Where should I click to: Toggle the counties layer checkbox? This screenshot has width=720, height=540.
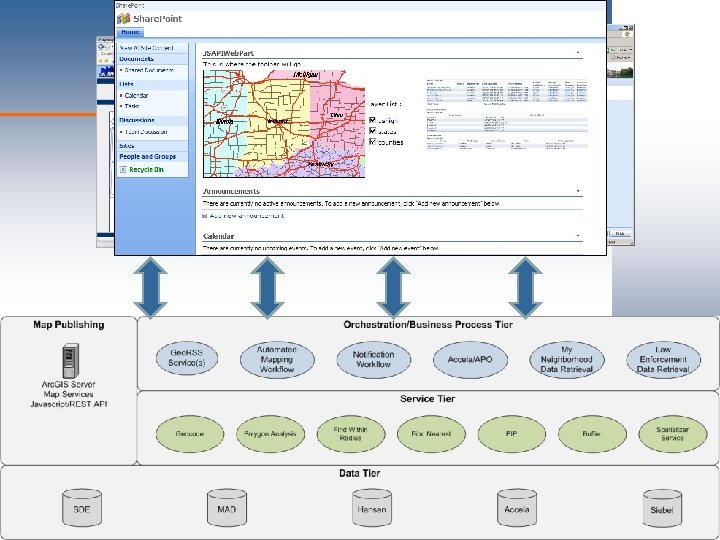coord(372,142)
